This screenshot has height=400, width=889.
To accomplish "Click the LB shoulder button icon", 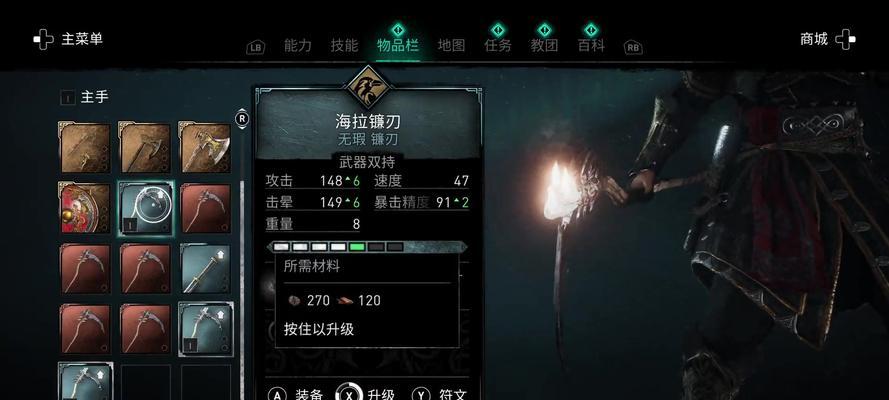I will tap(256, 48).
